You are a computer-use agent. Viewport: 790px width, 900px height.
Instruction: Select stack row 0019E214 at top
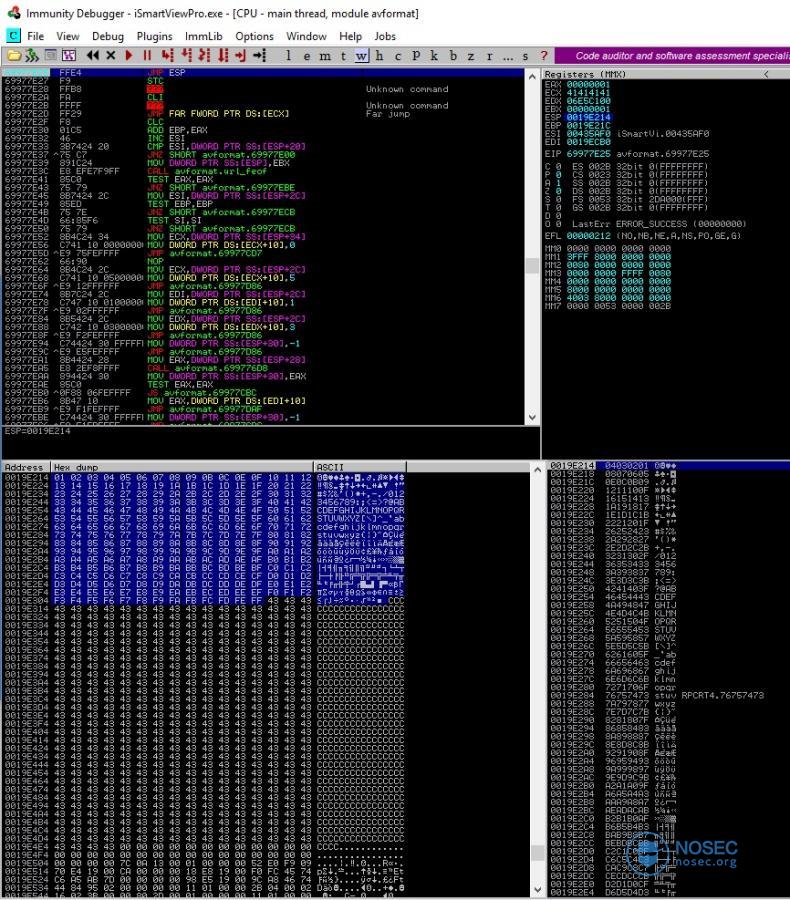tap(668, 465)
